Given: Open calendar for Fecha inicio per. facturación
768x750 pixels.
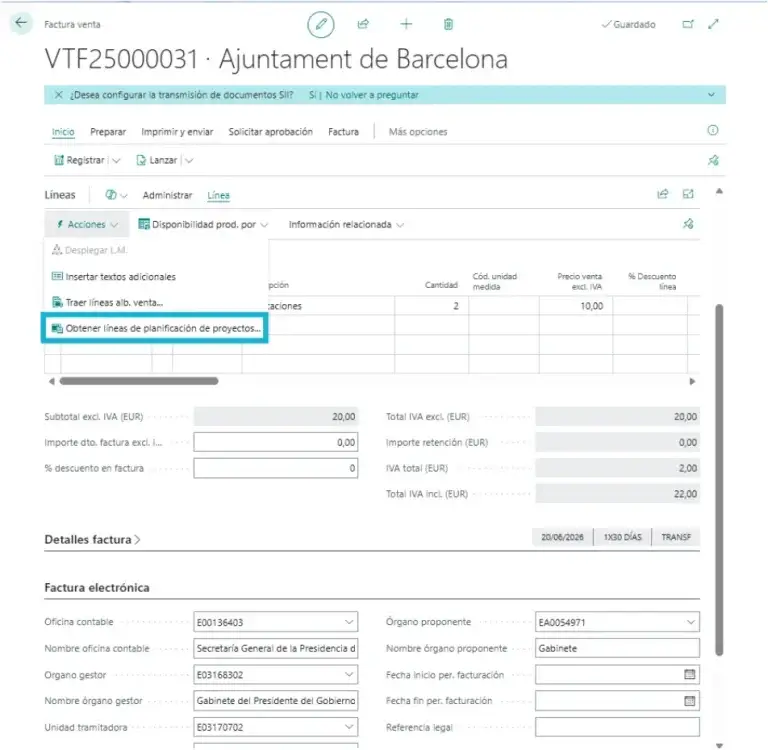Looking at the screenshot, I should 690,675.
